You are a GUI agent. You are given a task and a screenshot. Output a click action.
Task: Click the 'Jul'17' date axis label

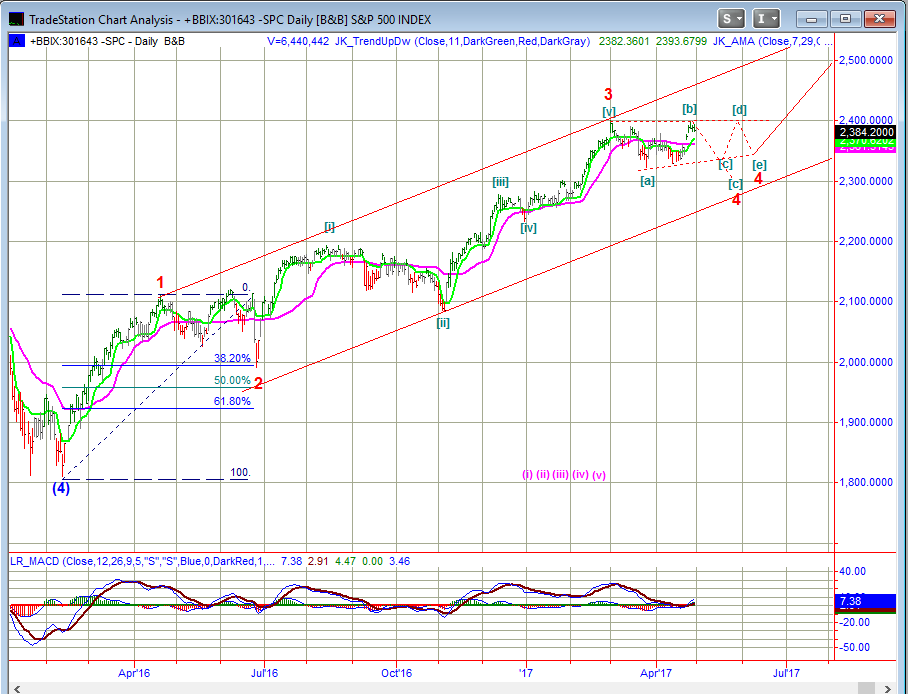coord(786,673)
